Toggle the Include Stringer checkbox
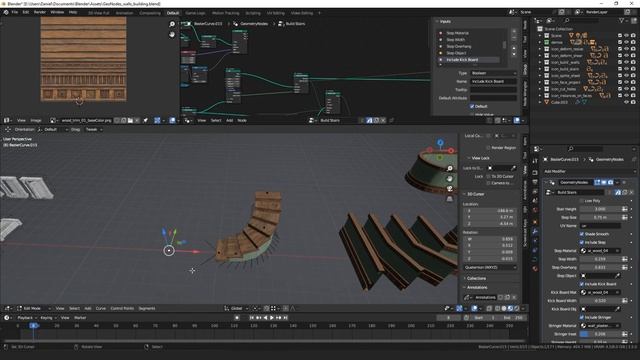Viewport: 640px width, 360px height. pos(582,317)
